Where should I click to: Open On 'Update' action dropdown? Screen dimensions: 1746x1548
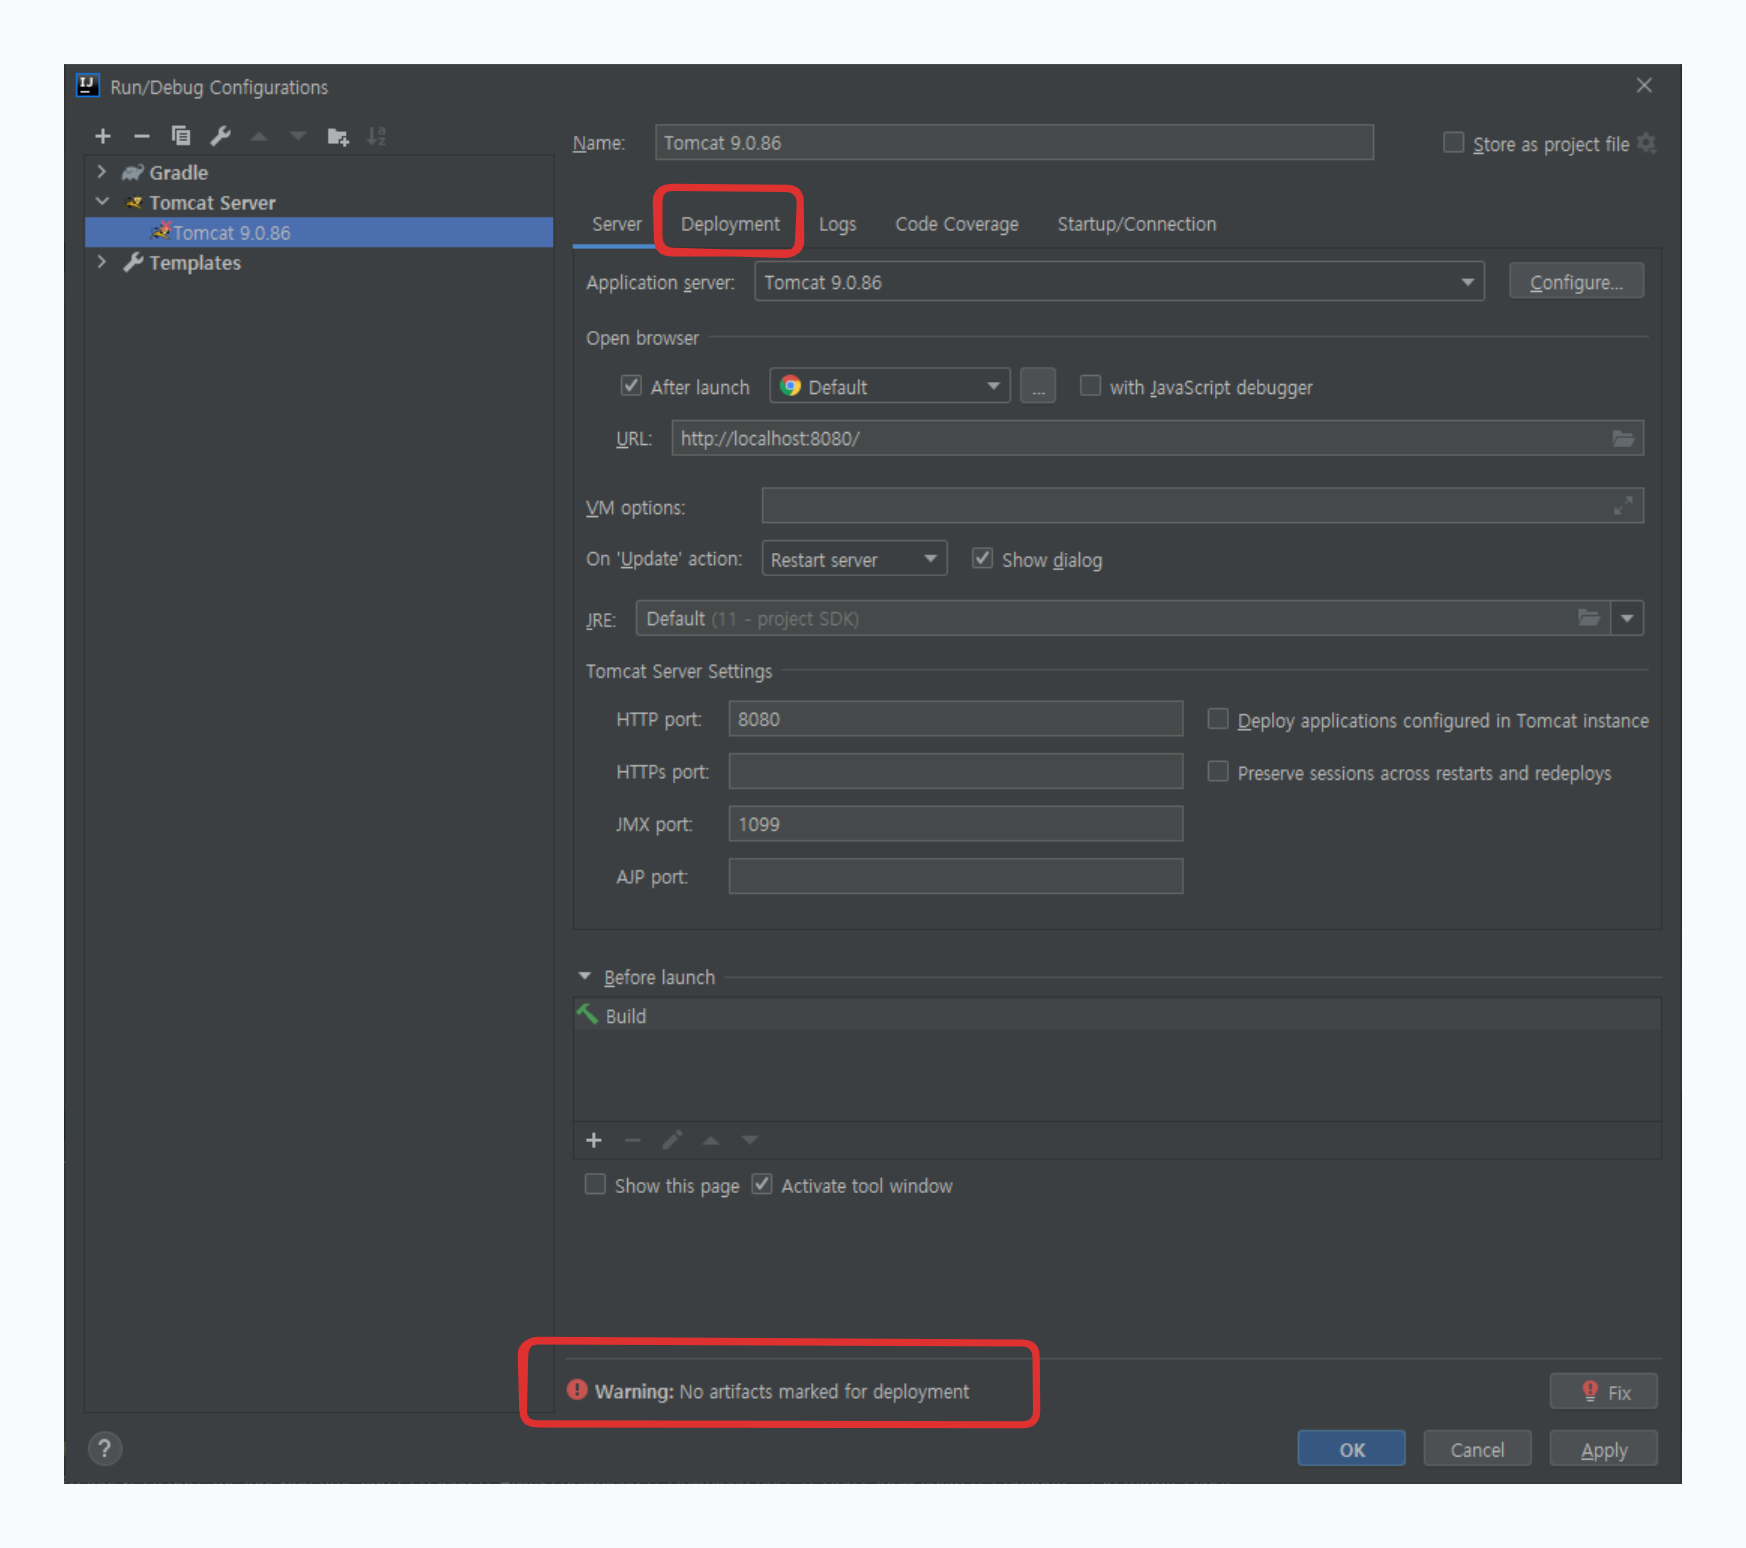tap(854, 559)
